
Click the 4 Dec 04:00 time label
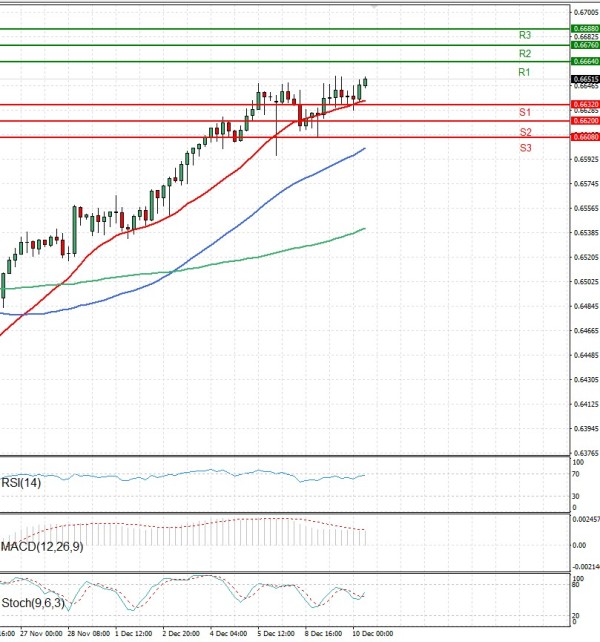click(229, 634)
